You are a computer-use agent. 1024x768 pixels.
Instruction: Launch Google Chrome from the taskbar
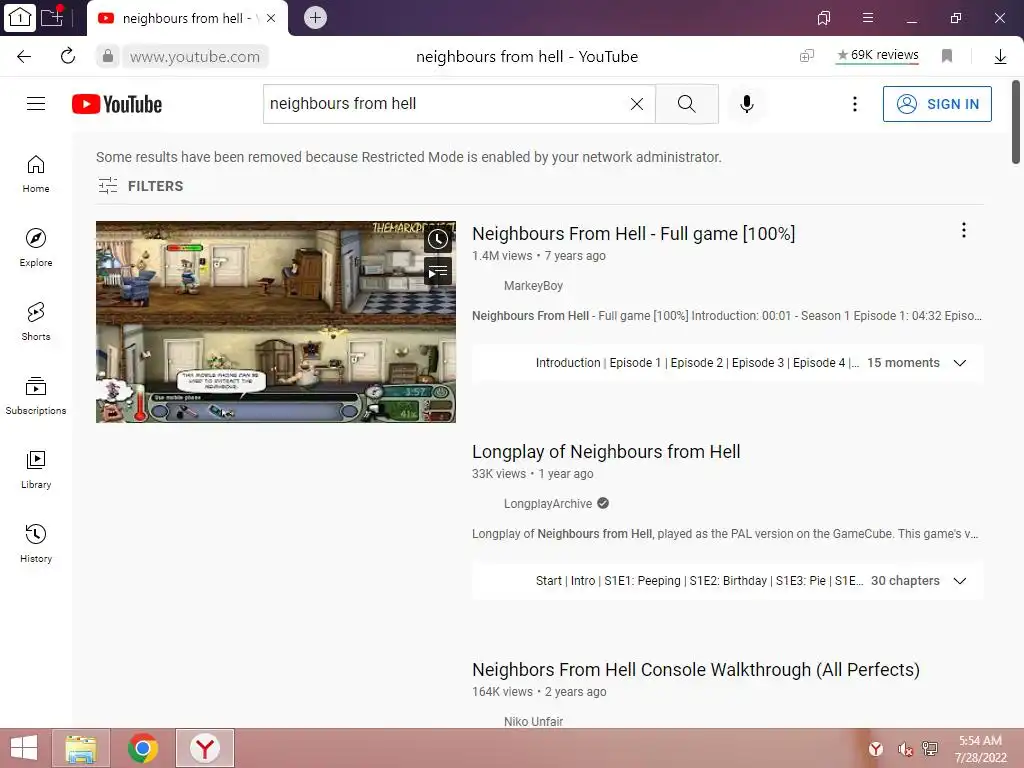(x=142, y=748)
